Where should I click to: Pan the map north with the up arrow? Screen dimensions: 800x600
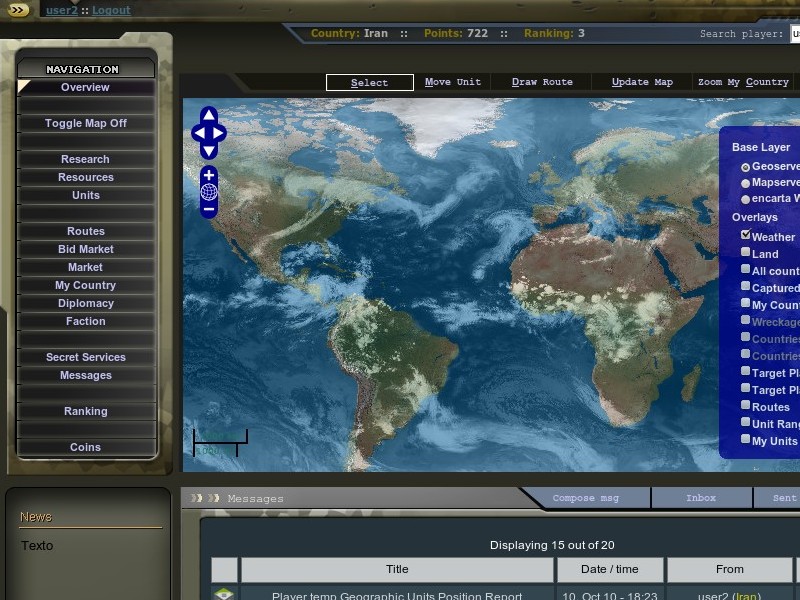[x=208, y=115]
